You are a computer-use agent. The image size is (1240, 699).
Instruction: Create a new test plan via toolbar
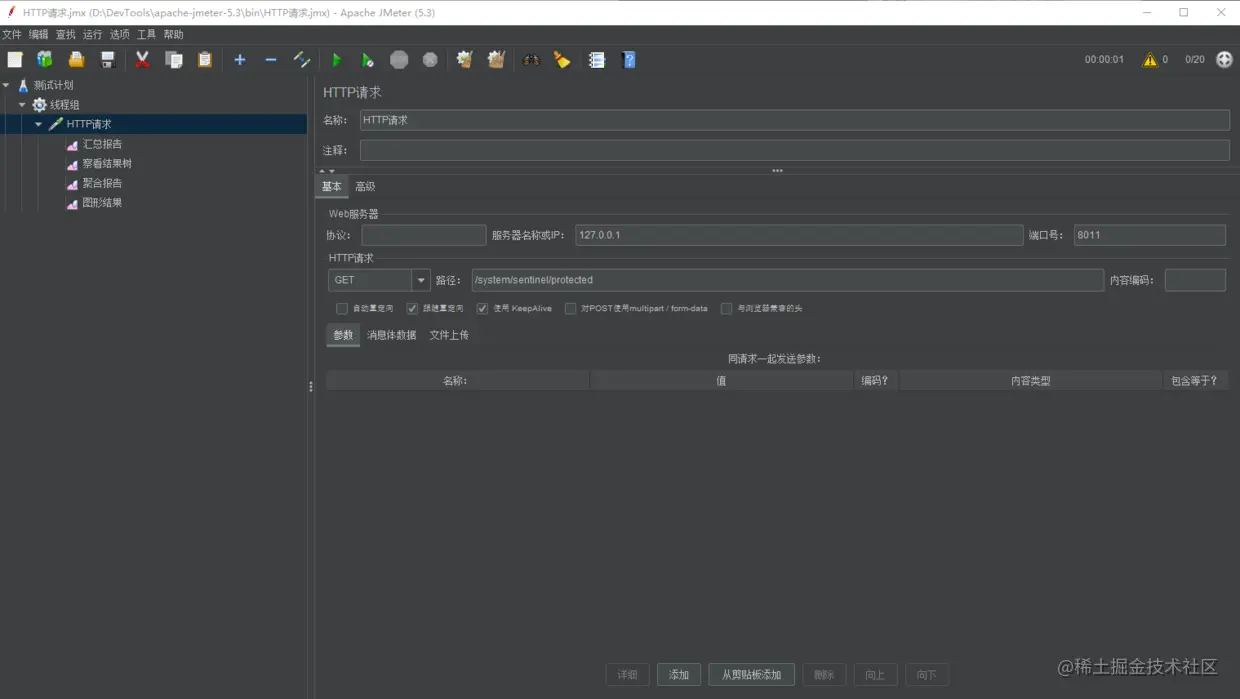15,60
